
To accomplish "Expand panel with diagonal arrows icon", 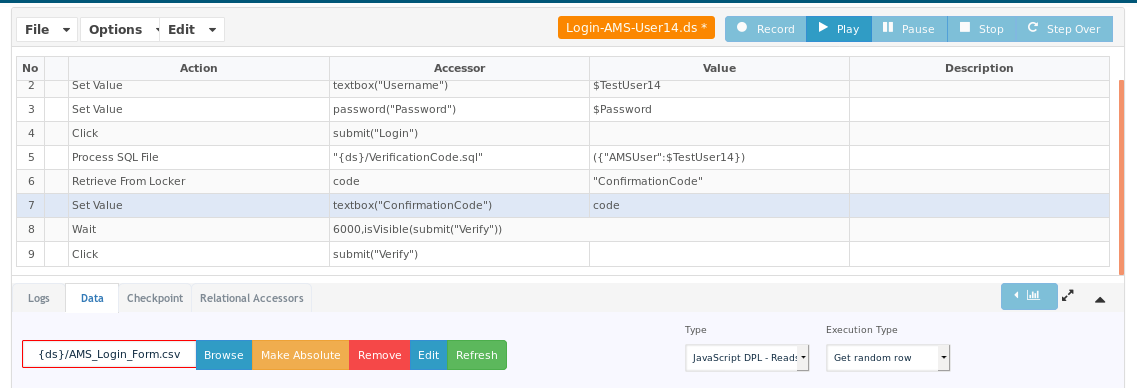I will (1067, 296).
